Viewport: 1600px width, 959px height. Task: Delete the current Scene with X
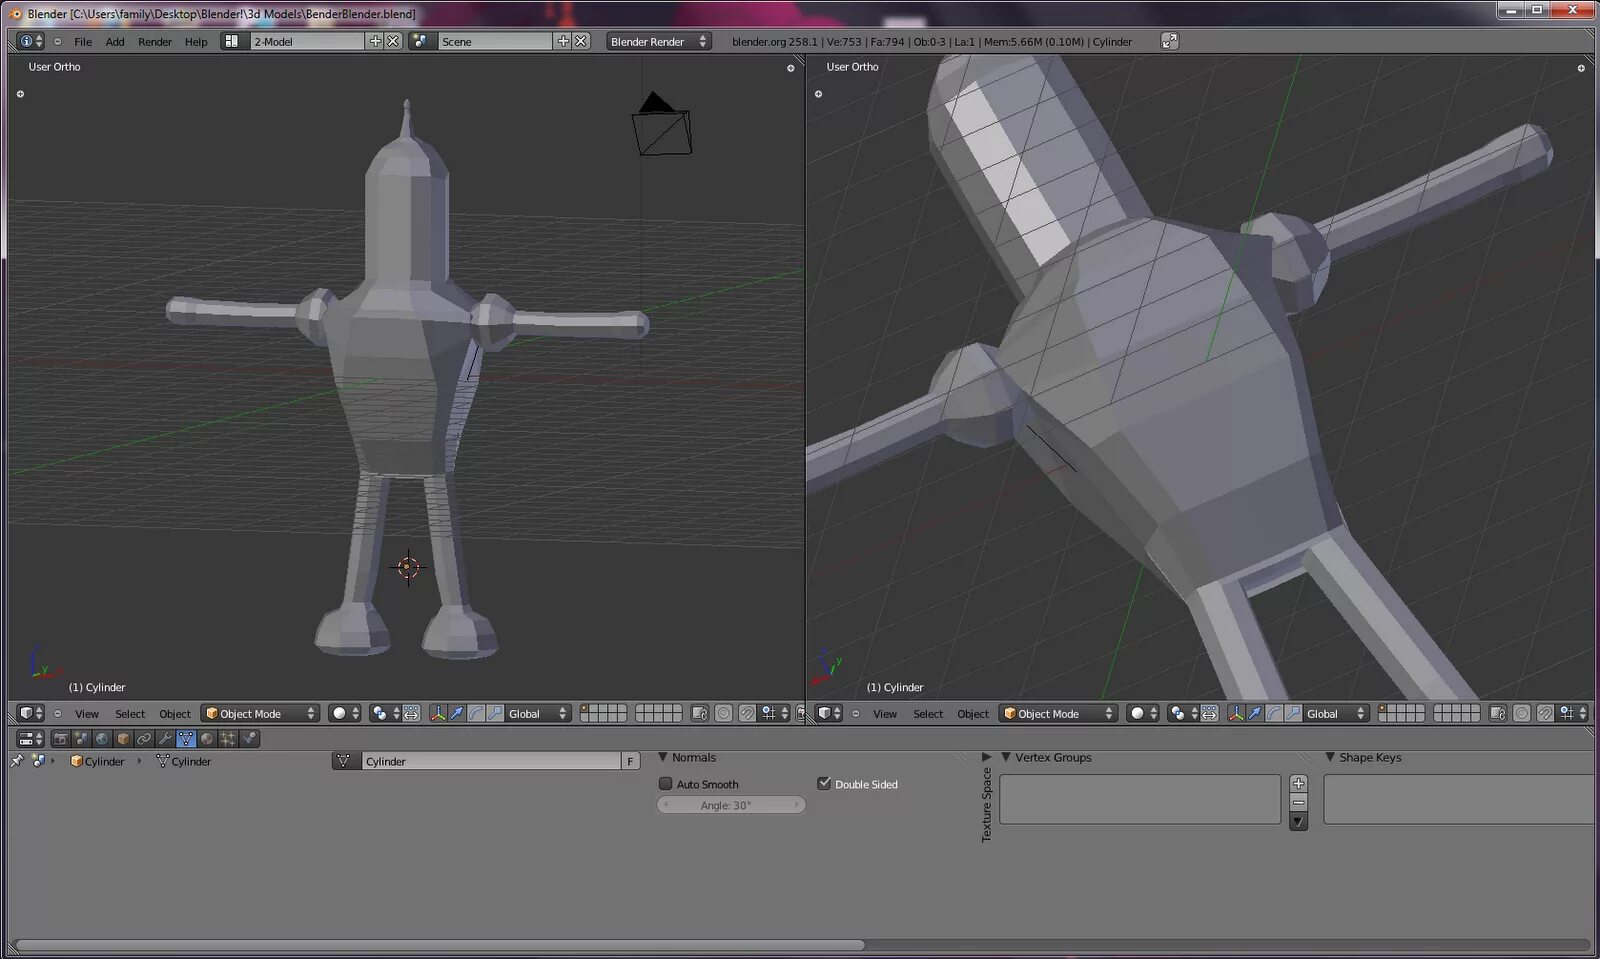[x=581, y=41]
